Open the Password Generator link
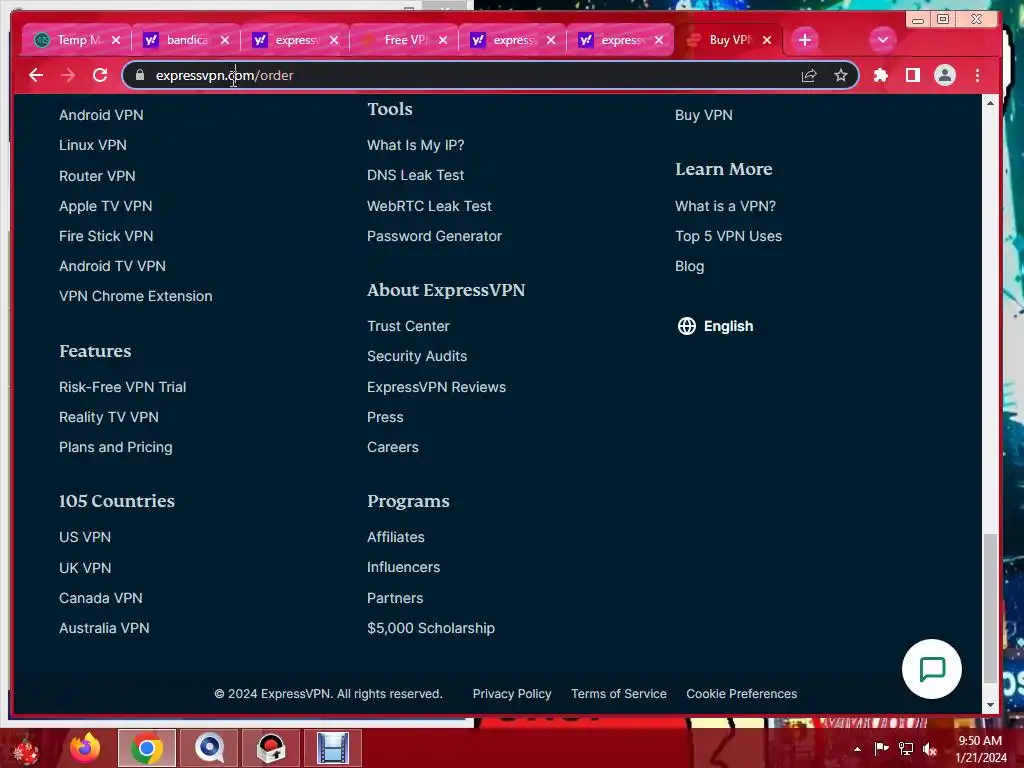Viewport: 1024px width, 768px height. tap(434, 236)
